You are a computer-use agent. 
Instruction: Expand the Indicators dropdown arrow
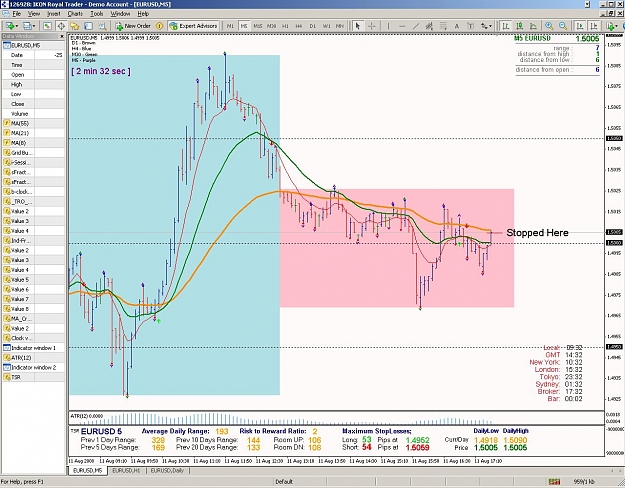(617, 26)
